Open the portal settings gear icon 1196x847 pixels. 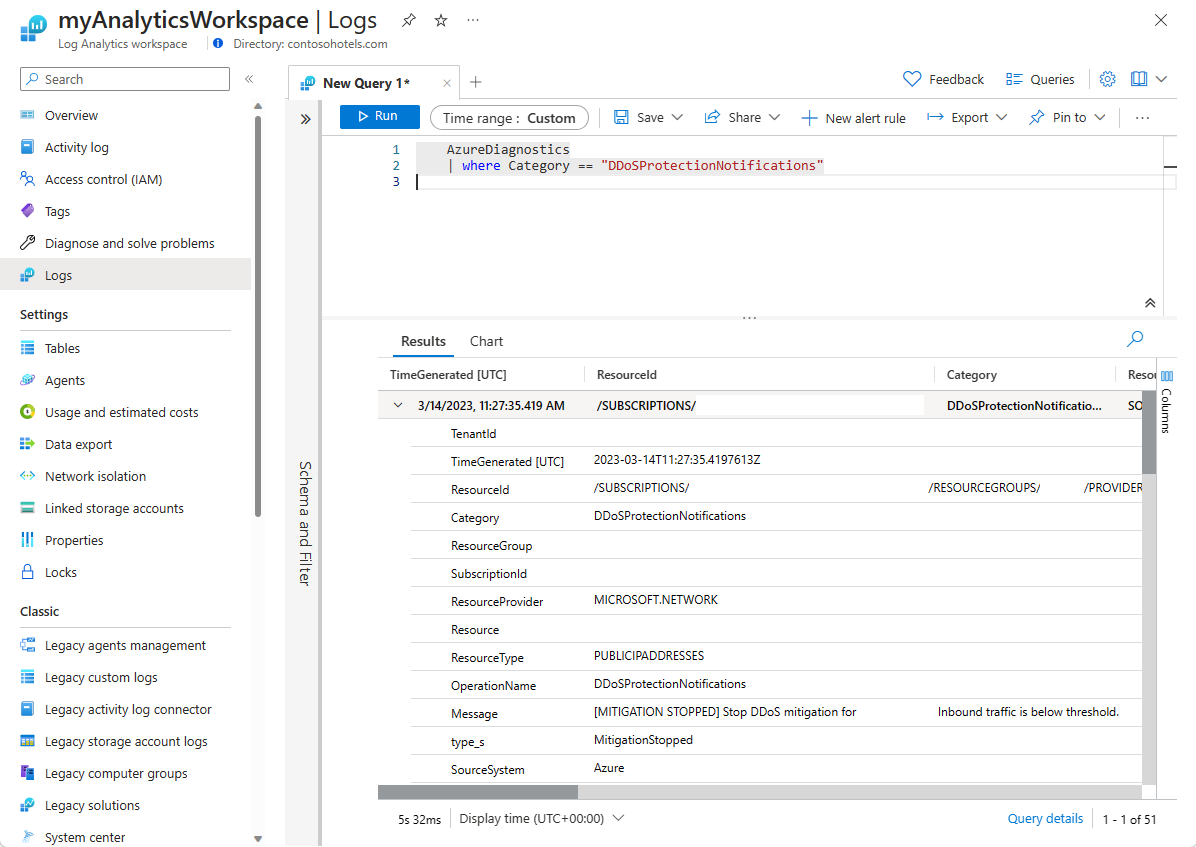[x=1107, y=78]
